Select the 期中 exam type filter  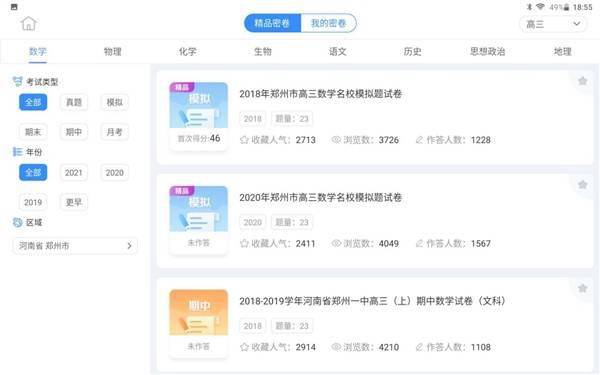74,132
